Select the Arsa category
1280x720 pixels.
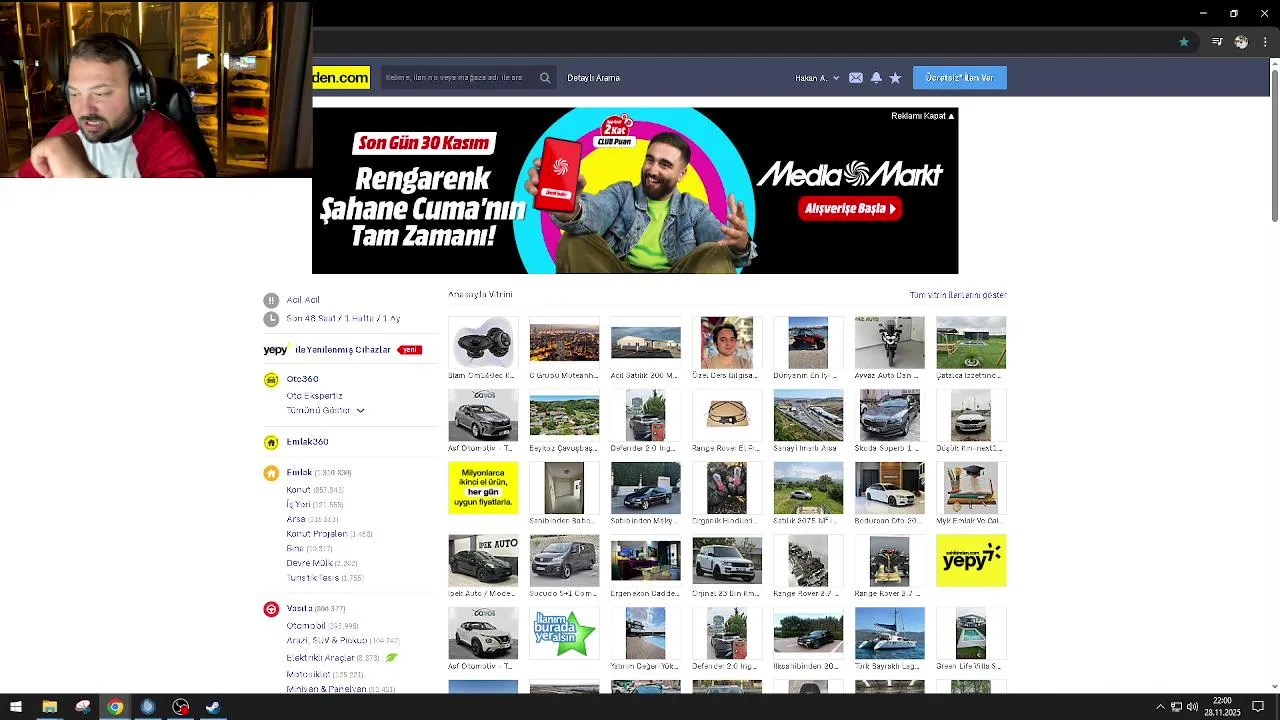point(296,520)
